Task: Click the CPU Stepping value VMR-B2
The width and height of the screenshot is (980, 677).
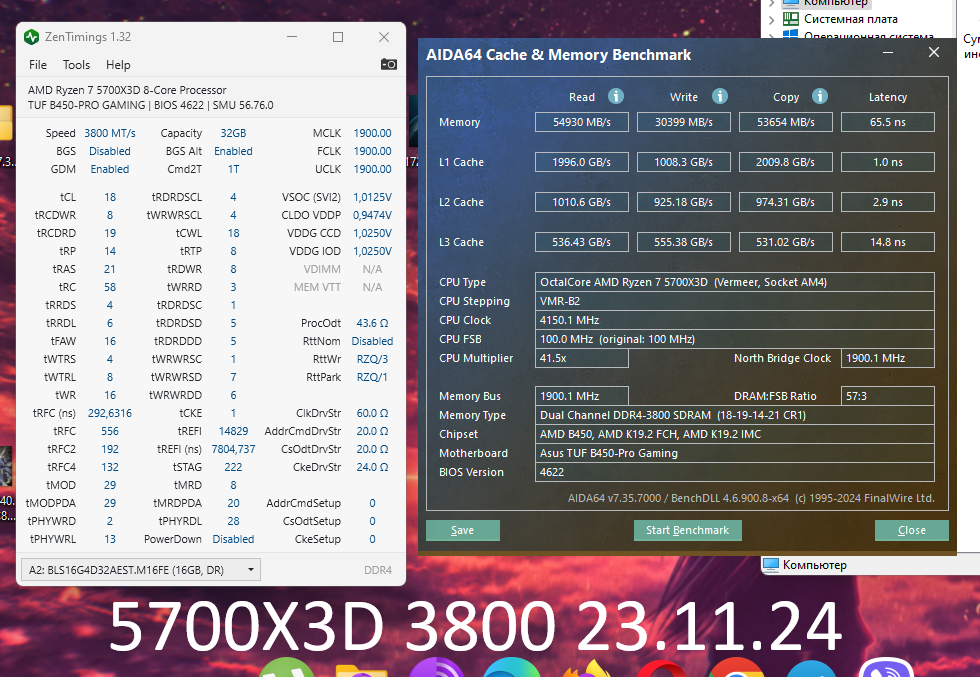Action: (x=735, y=301)
